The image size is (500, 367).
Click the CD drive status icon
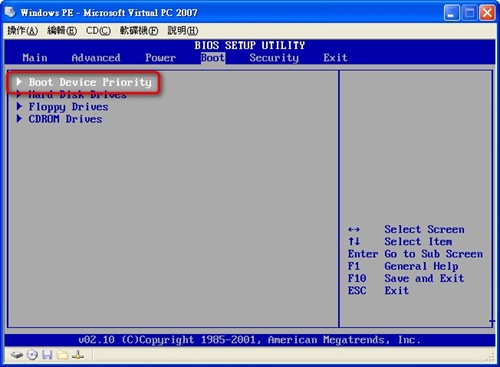click(x=32, y=355)
